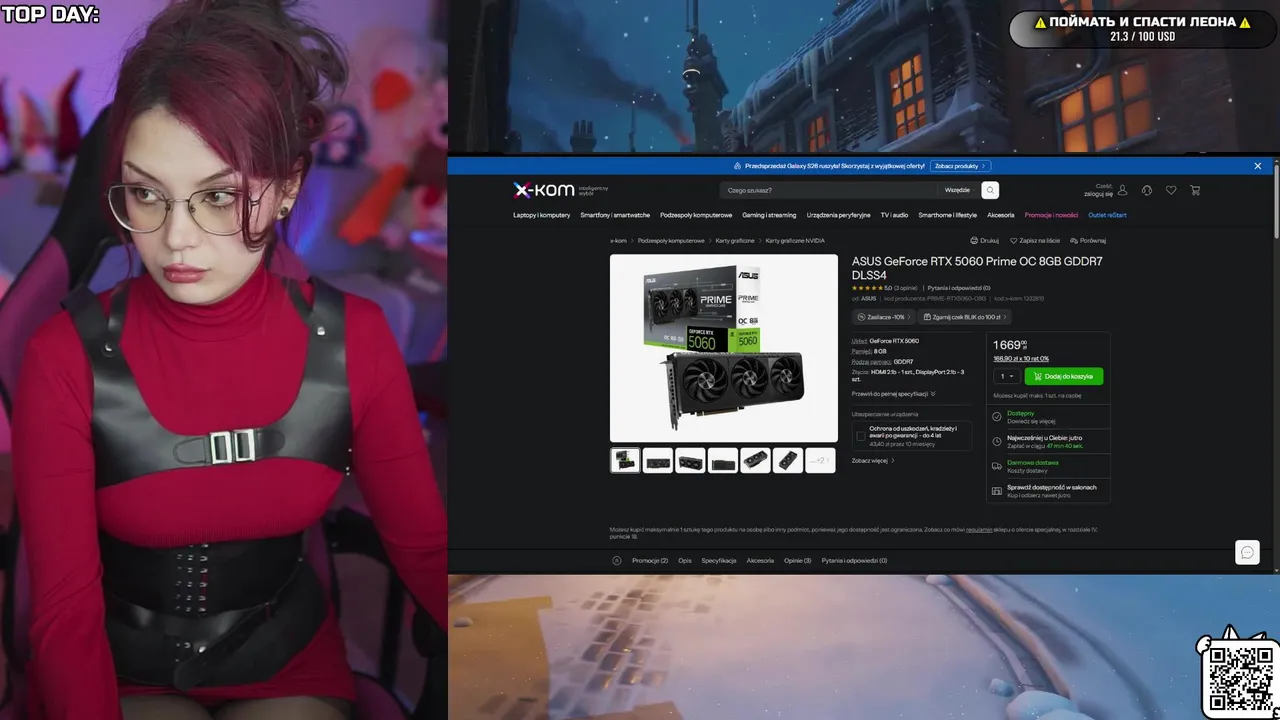Expand Zobacz więcej insurance options
Viewport: 1280px width, 720px height.
pos(873,461)
